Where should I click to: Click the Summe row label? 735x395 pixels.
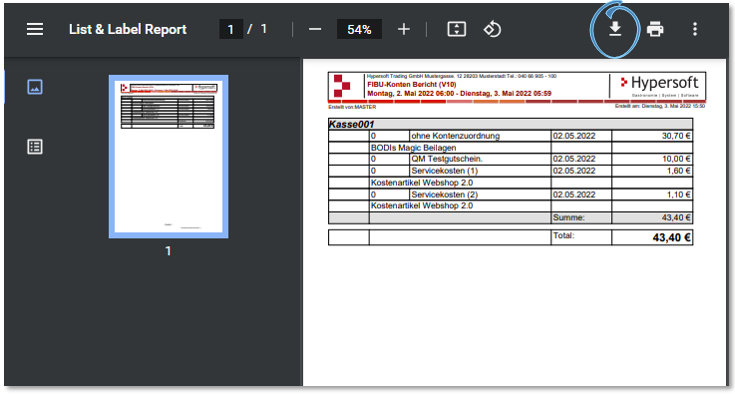[x=568, y=217]
